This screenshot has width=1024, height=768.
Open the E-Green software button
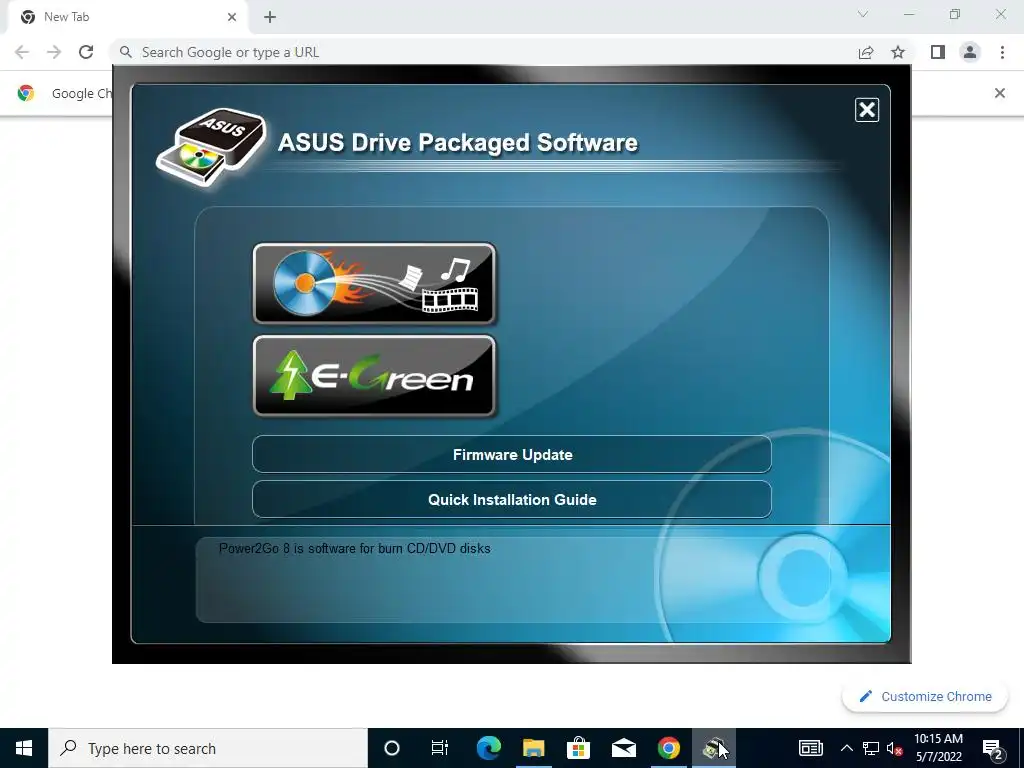[x=374, y=376]
